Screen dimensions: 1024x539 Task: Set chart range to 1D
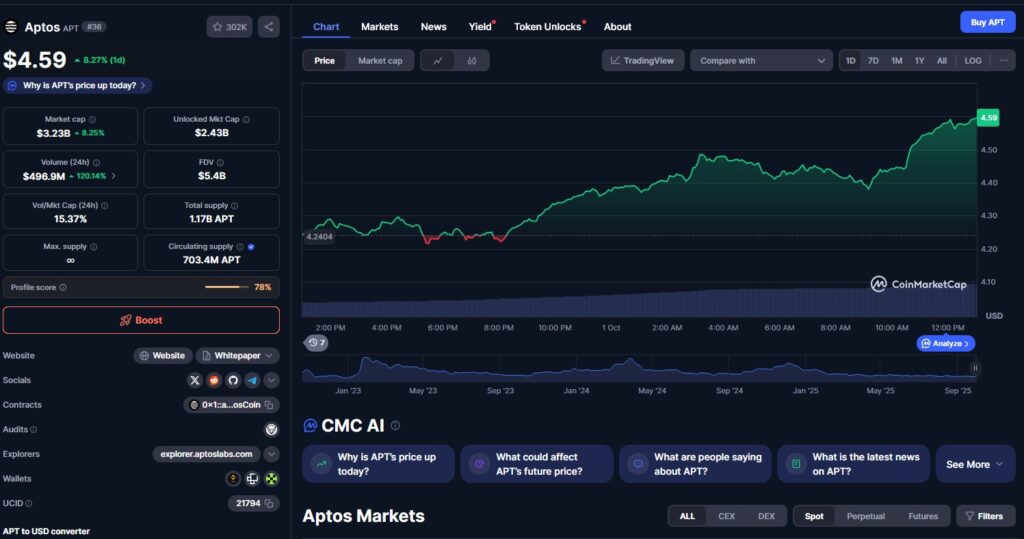coord(850,61)
